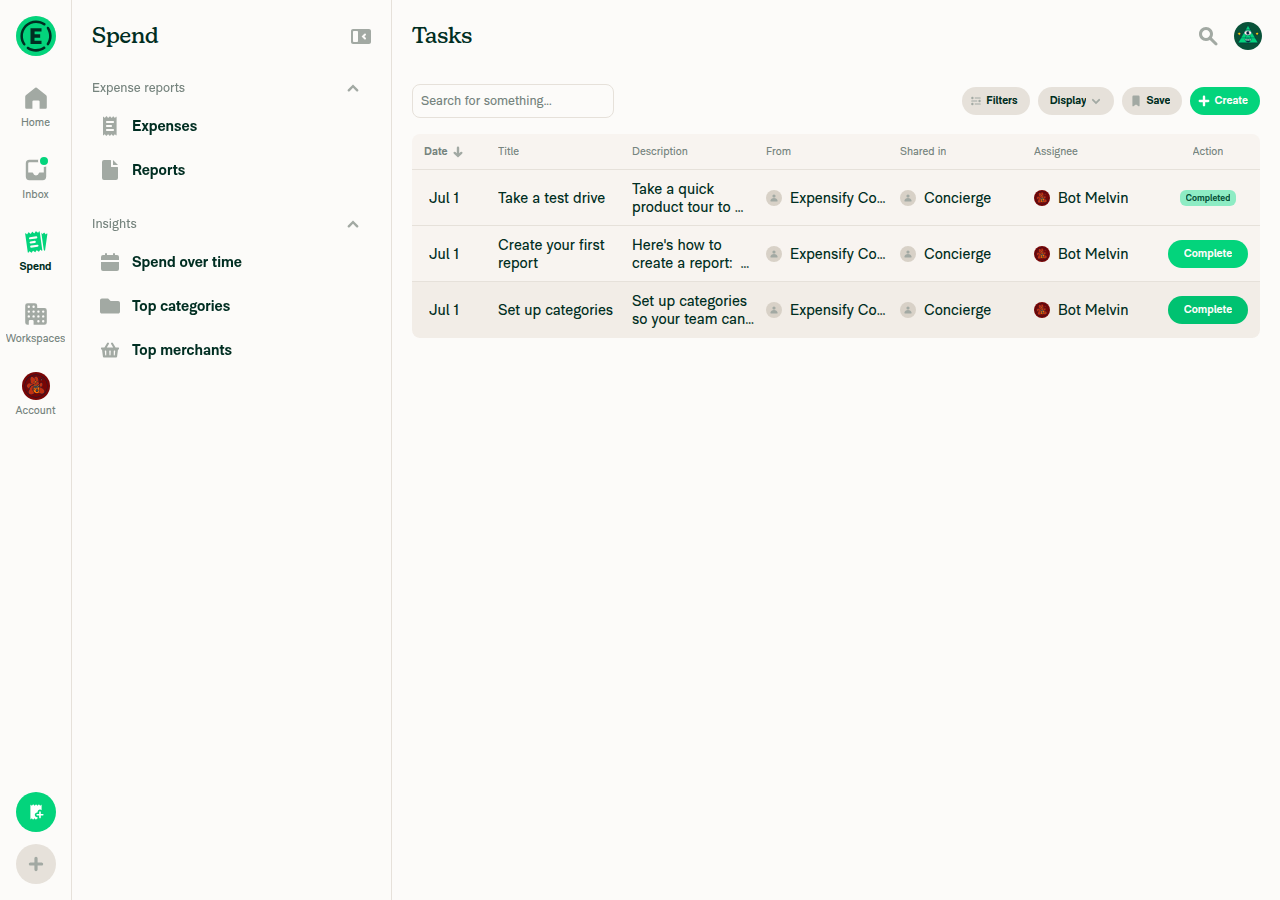The width and height of the screenshot is (1280, 900).
Task: Focus the Search for something field
Action: 513,101
